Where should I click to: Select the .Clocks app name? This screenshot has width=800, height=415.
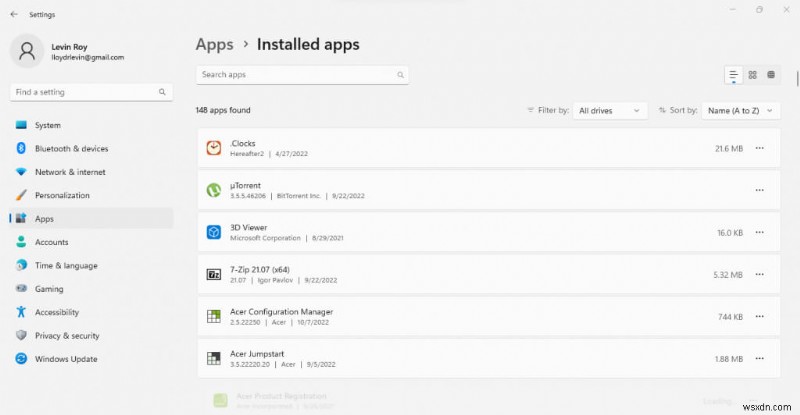click(x=242, y=143)
